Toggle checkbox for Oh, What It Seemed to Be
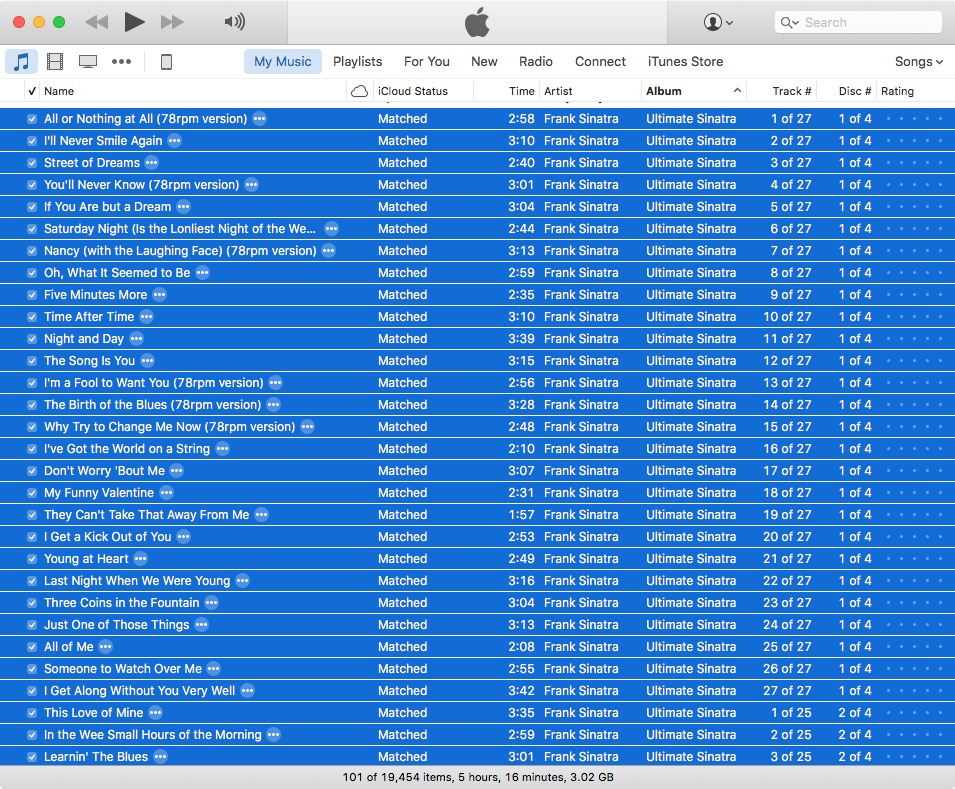This screenshot has height=789, width=955. point(32,273)
